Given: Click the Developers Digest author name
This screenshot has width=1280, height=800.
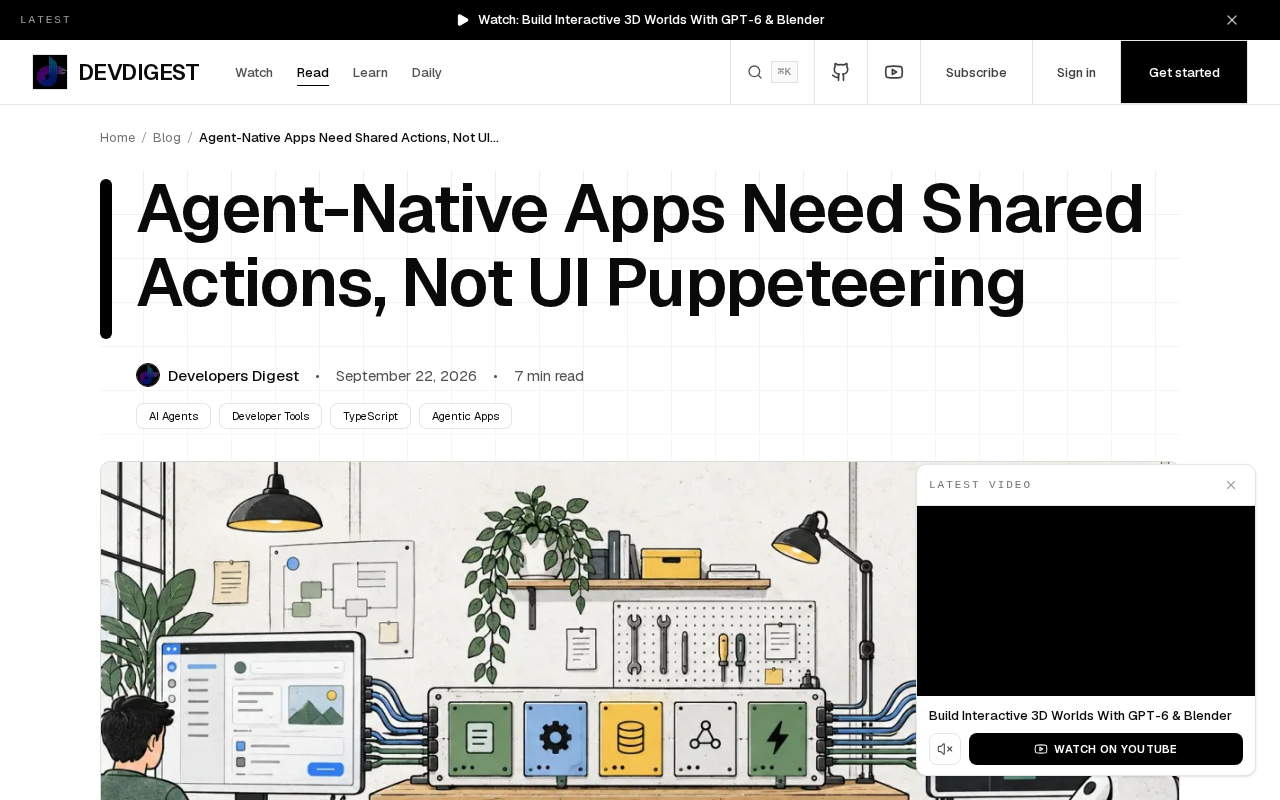Looking at the screenshot, I should [x=233, y=376].
